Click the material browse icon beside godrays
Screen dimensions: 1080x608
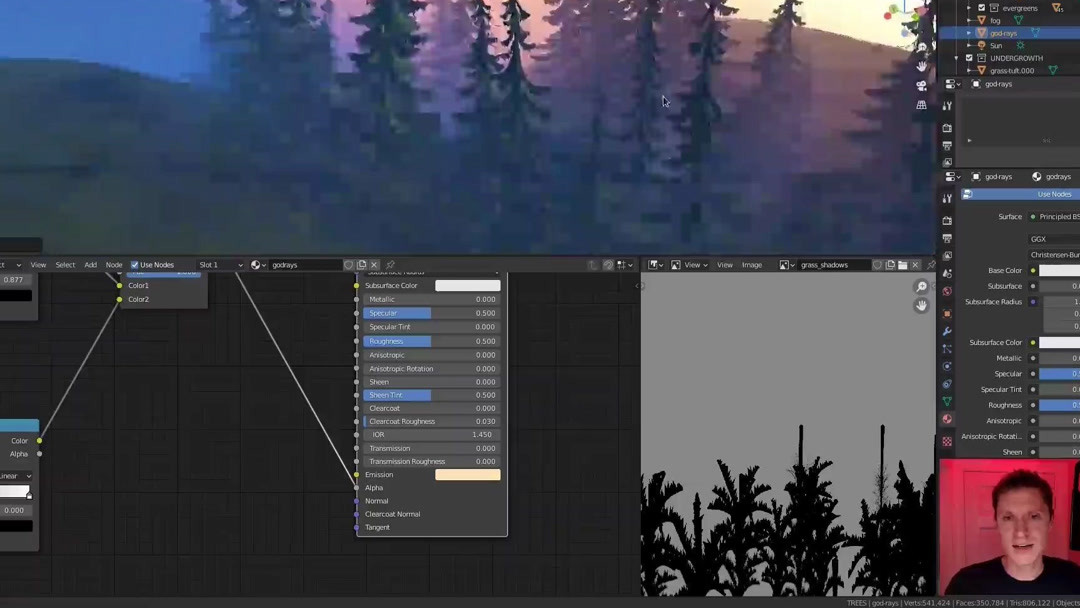(255, 265)
